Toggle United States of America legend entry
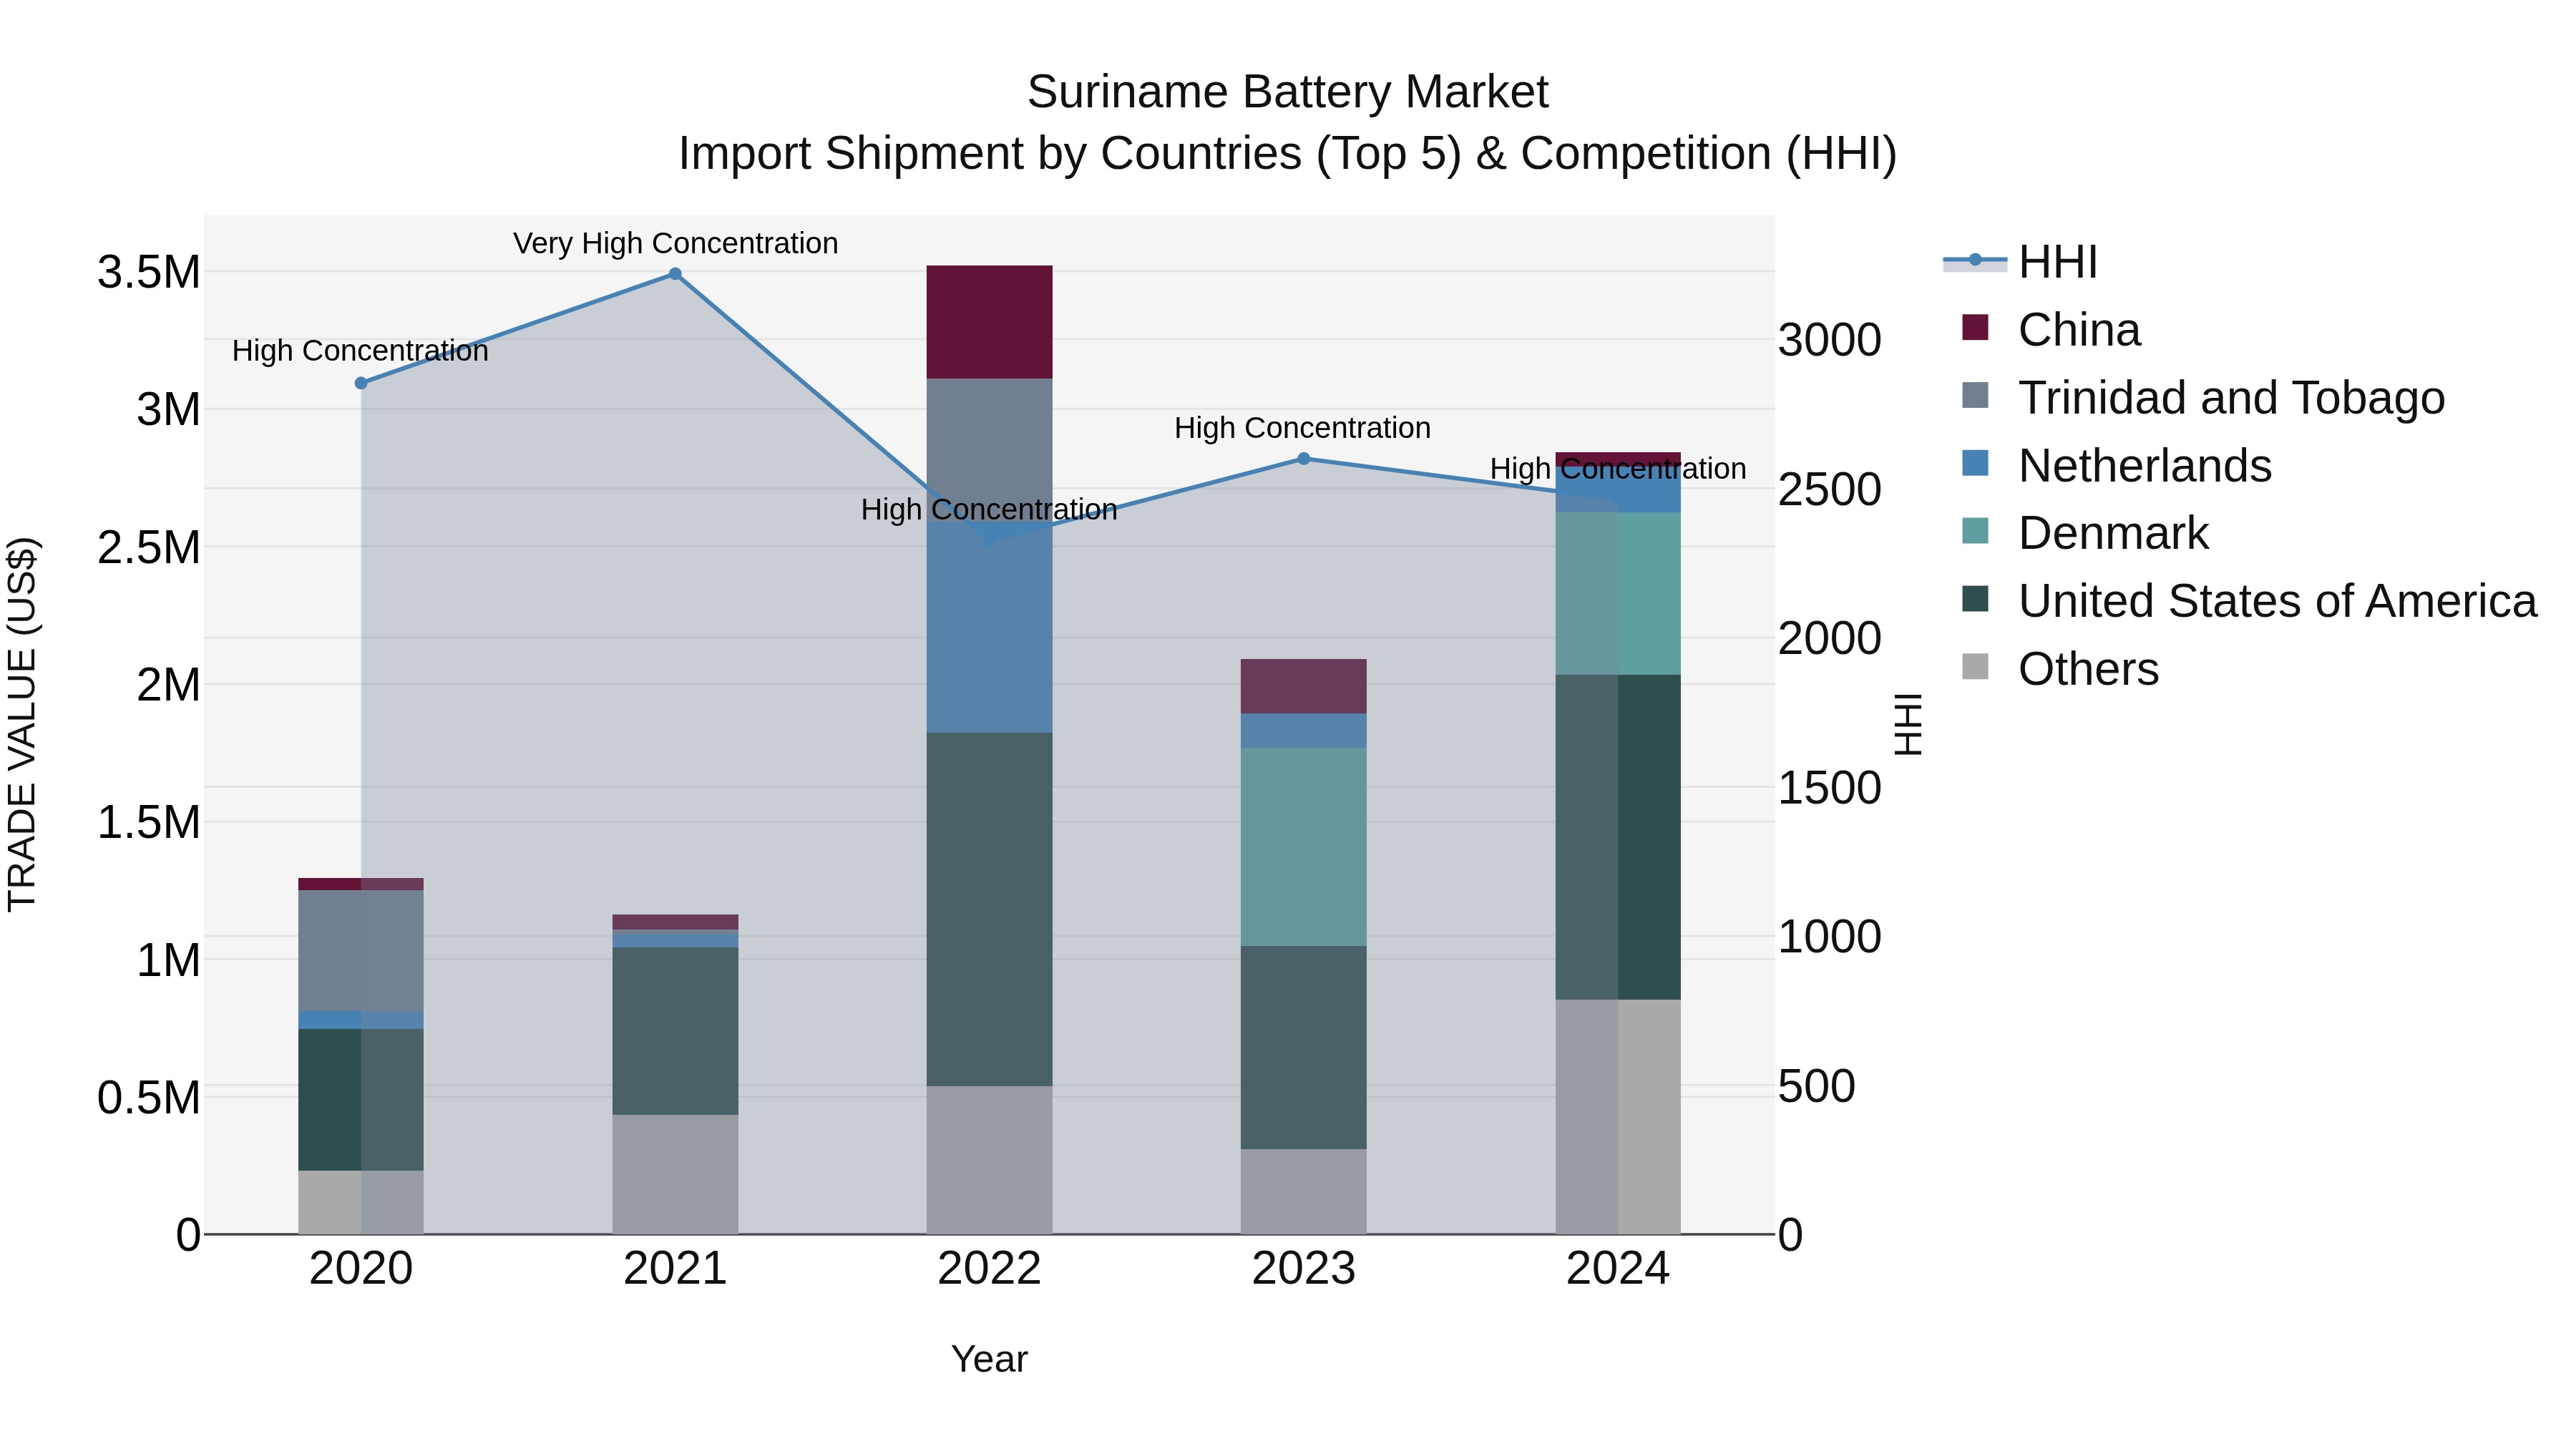This screenshot has height=1449, width=2576. click(x=2249, y=601)
